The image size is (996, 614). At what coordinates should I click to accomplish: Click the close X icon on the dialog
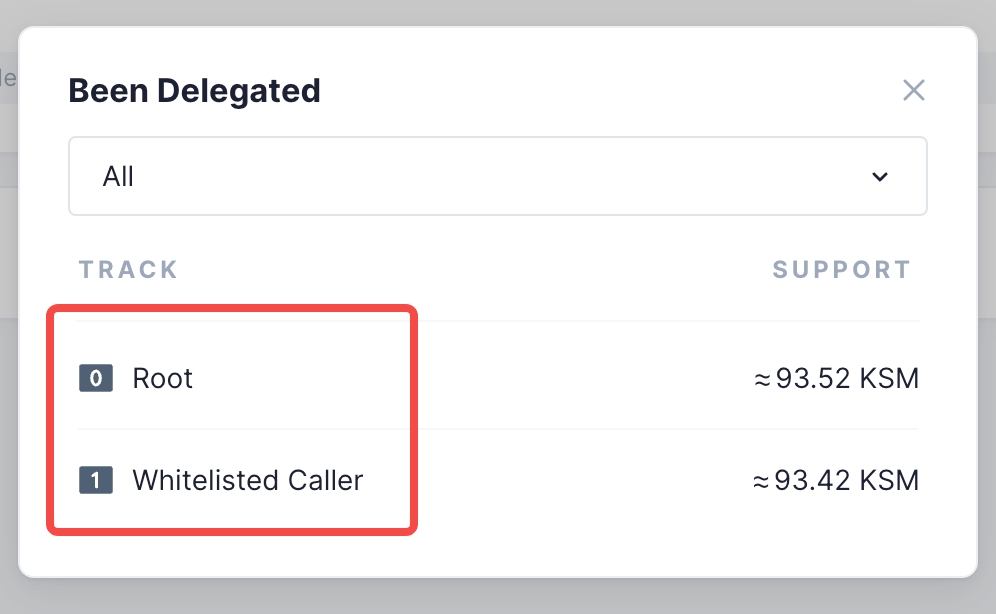click(x=913, y=90)
